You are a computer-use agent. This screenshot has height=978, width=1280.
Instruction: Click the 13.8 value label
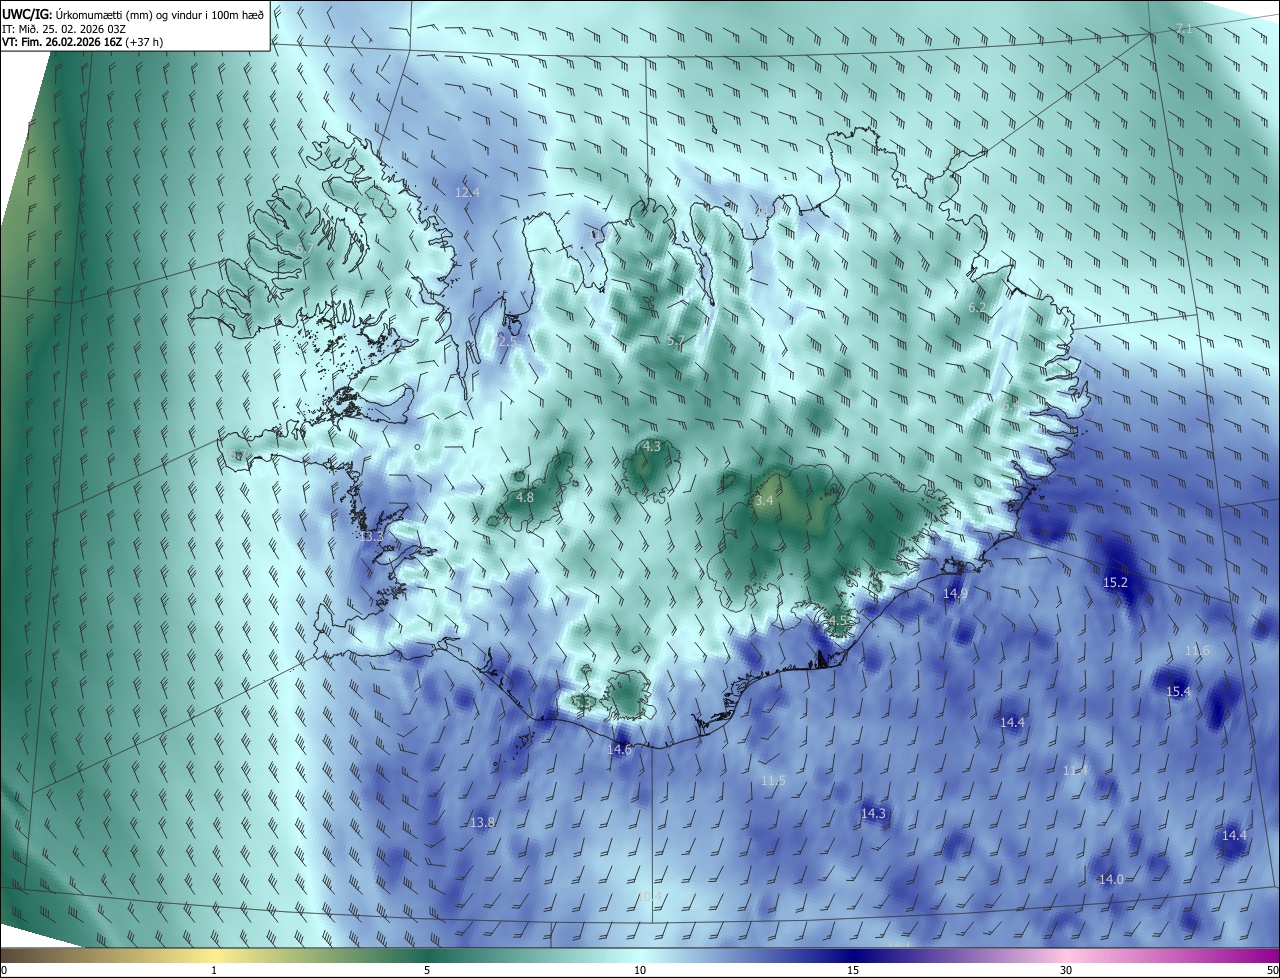click(x=482, y=822)
